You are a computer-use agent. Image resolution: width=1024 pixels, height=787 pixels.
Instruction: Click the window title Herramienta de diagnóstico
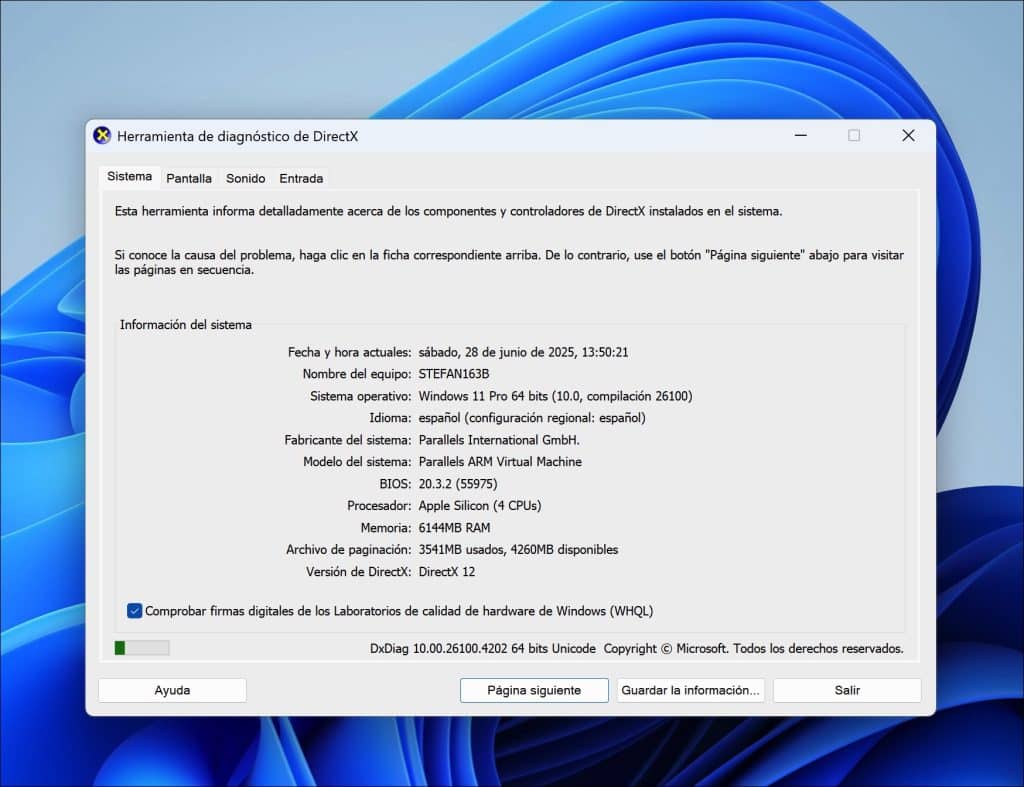point(238,137)
